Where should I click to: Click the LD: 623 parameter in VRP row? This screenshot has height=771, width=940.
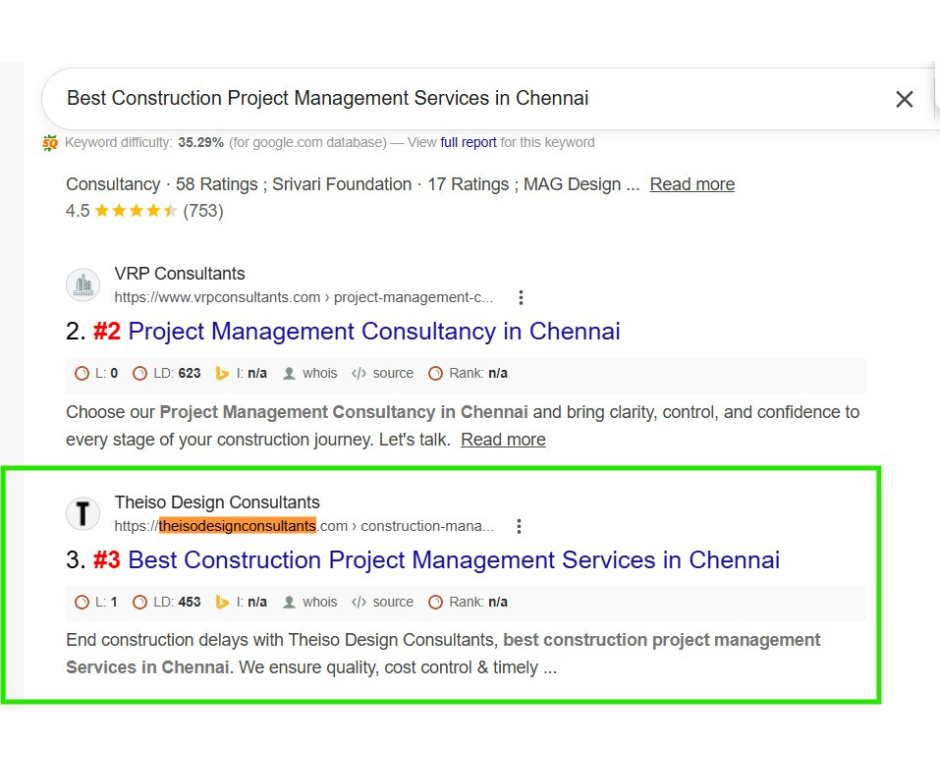(167, 374)
